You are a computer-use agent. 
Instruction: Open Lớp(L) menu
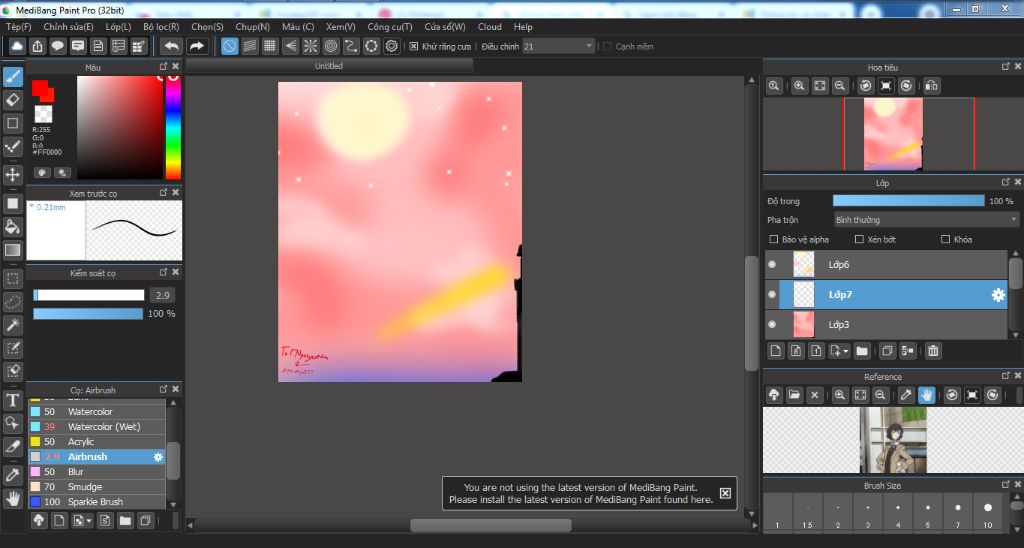pyautogui.click(x=118, y=27)
